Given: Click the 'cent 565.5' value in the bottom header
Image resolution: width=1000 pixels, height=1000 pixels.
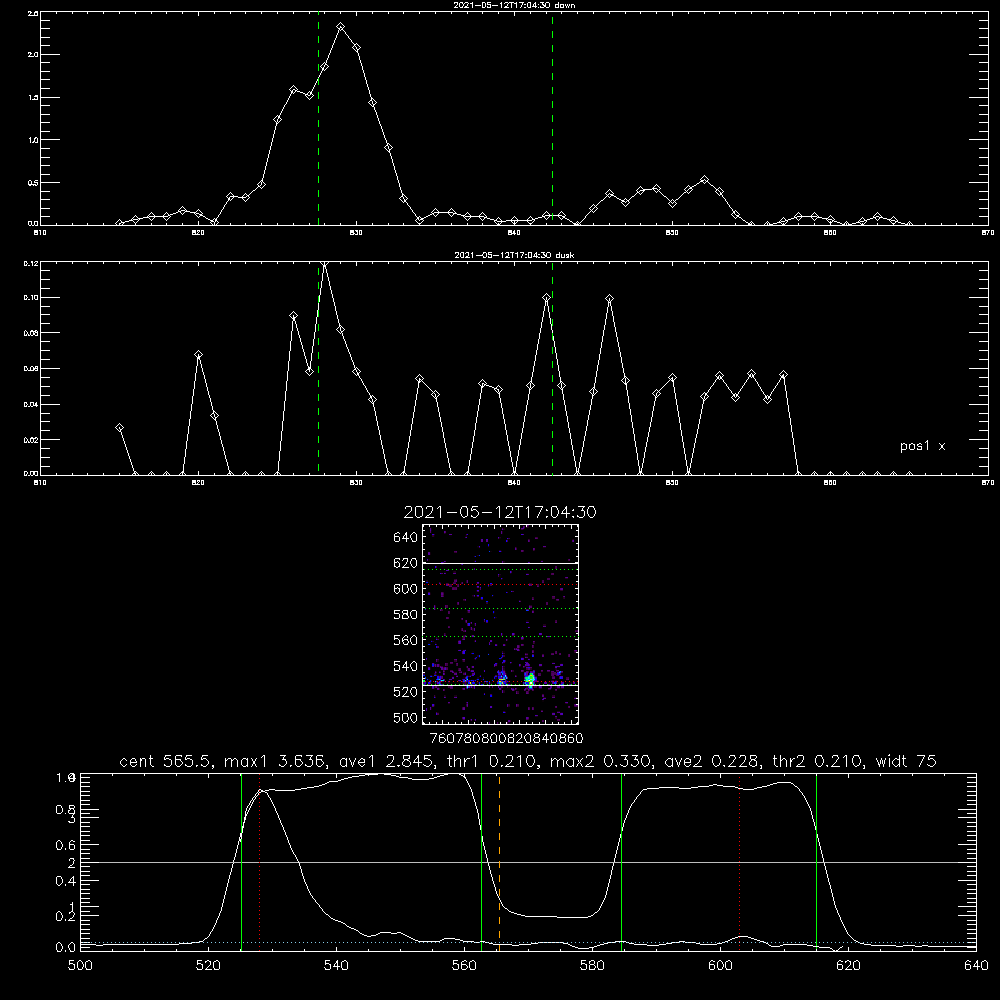Looking at the screenshot, I should [165, 761].
